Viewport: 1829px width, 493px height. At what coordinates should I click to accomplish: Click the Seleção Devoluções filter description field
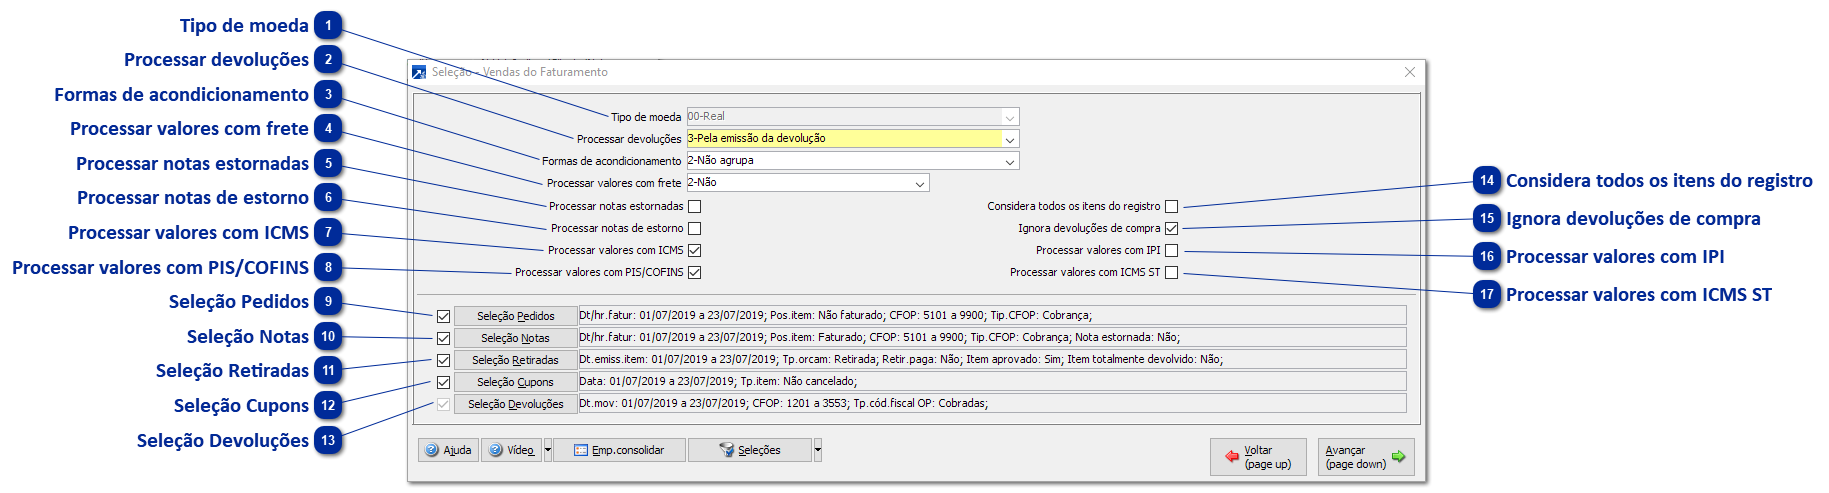click(x=992, y=403)
